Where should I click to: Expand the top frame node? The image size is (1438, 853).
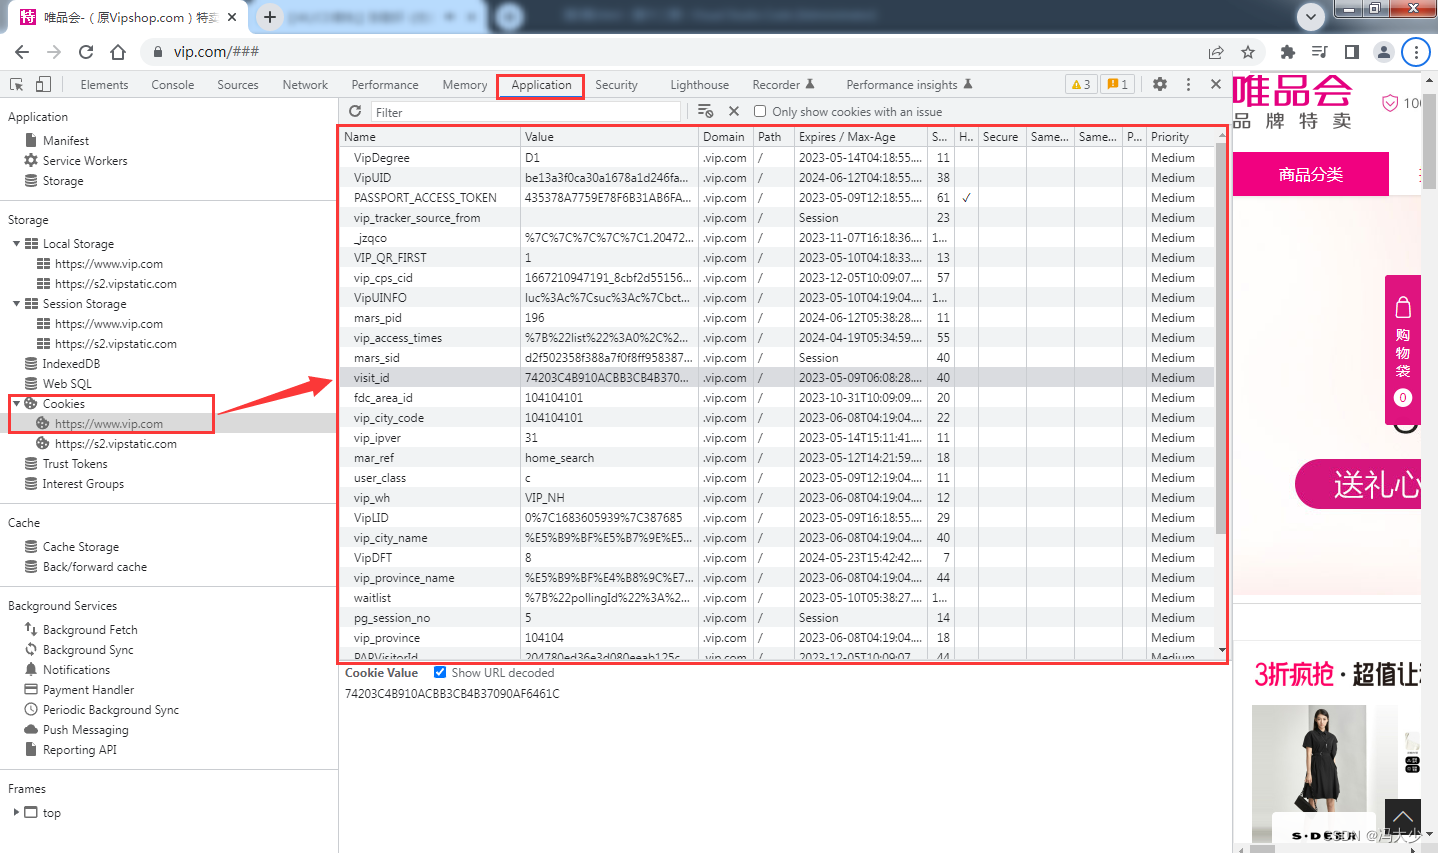click(x=16, y=812)
